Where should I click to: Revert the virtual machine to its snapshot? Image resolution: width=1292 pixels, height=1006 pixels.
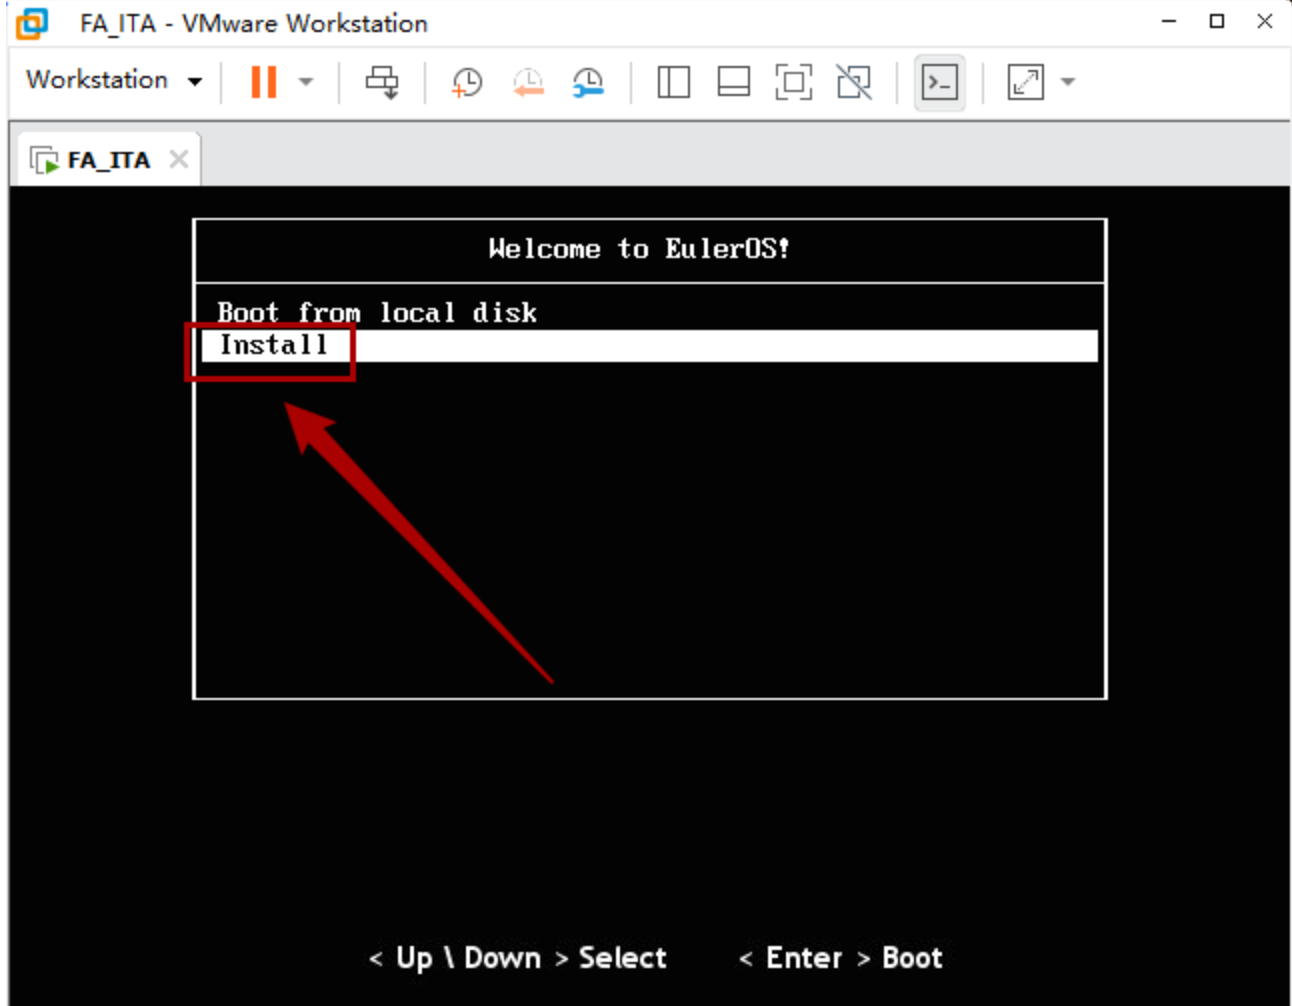pos(528,82)
